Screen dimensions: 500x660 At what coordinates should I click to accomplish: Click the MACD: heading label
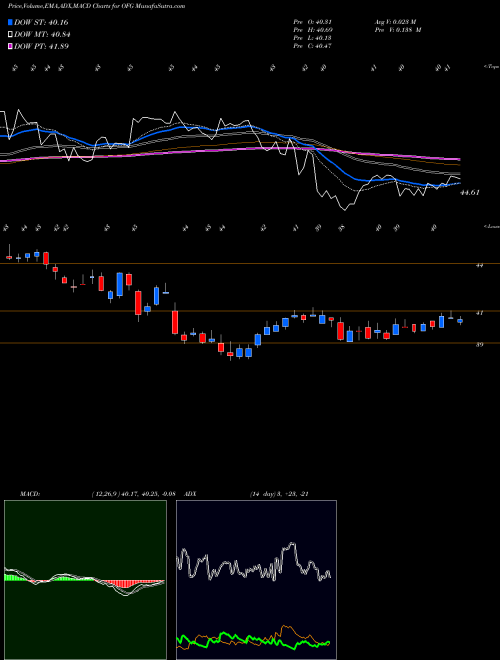click(29, 494)
